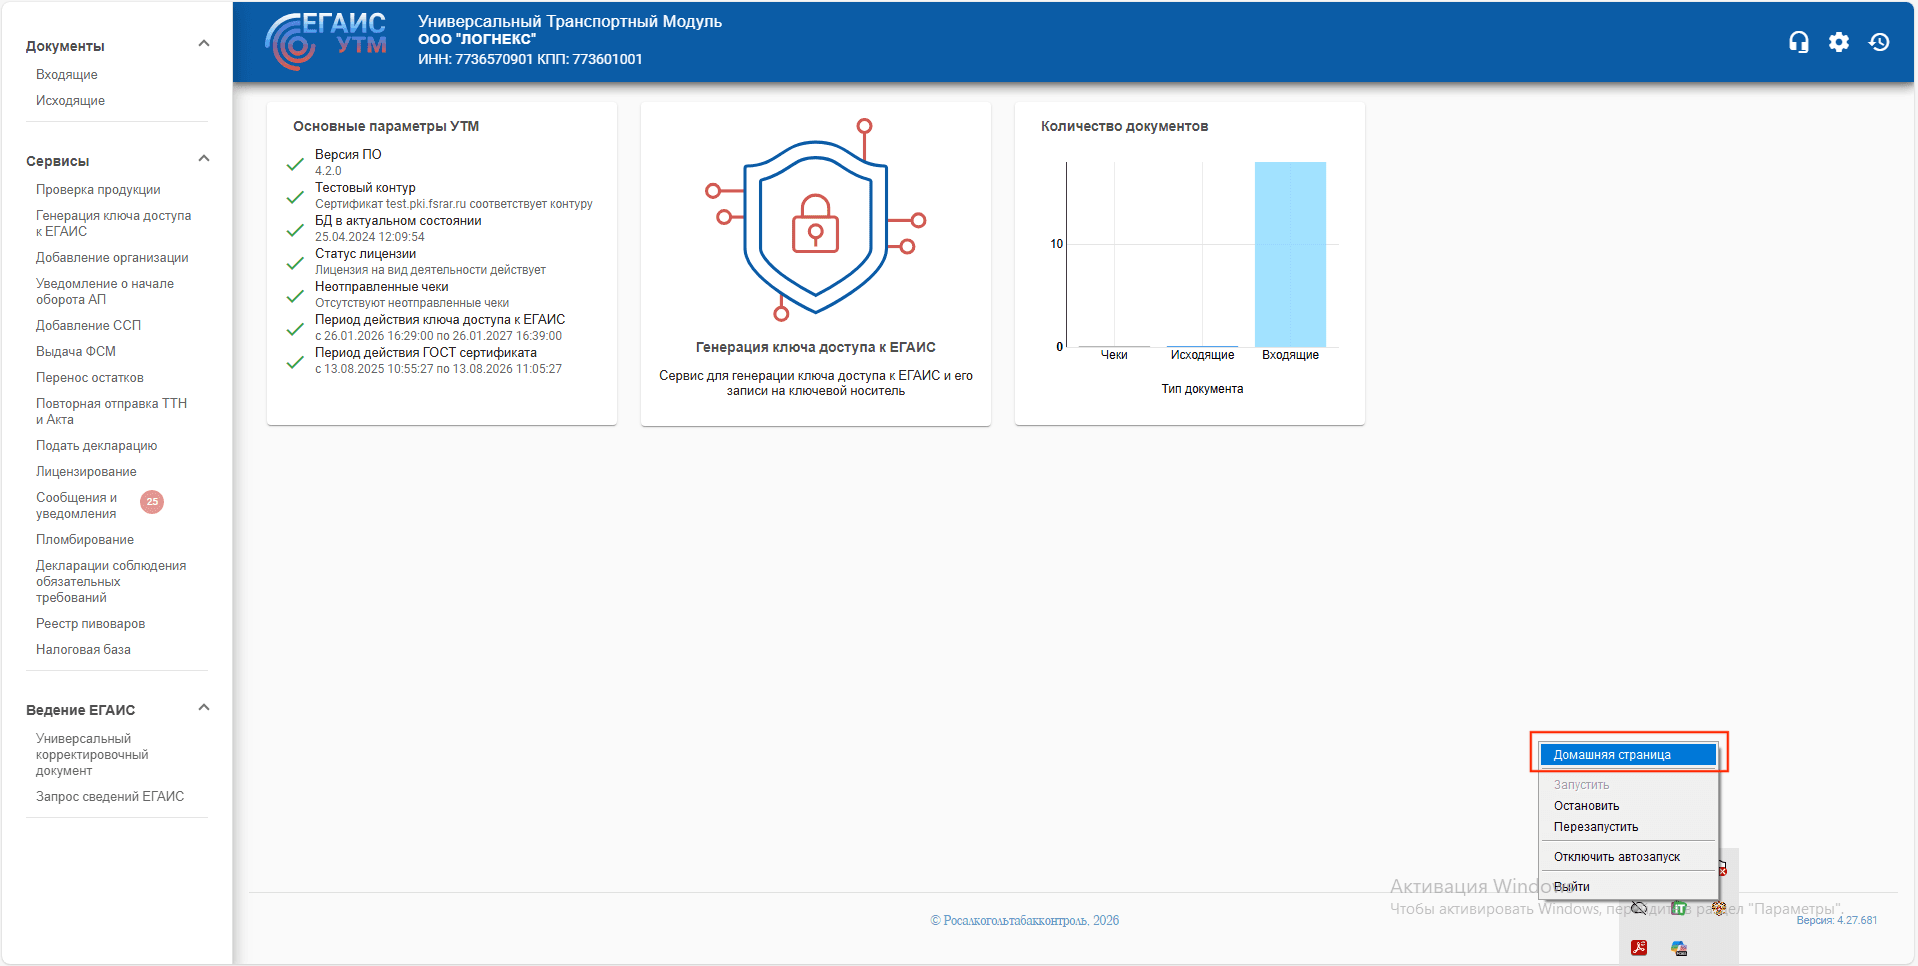Viewport: 1918px width, 966px height.
Task: Choose Остановить from the tray menu
Action: pos(1586,806)
